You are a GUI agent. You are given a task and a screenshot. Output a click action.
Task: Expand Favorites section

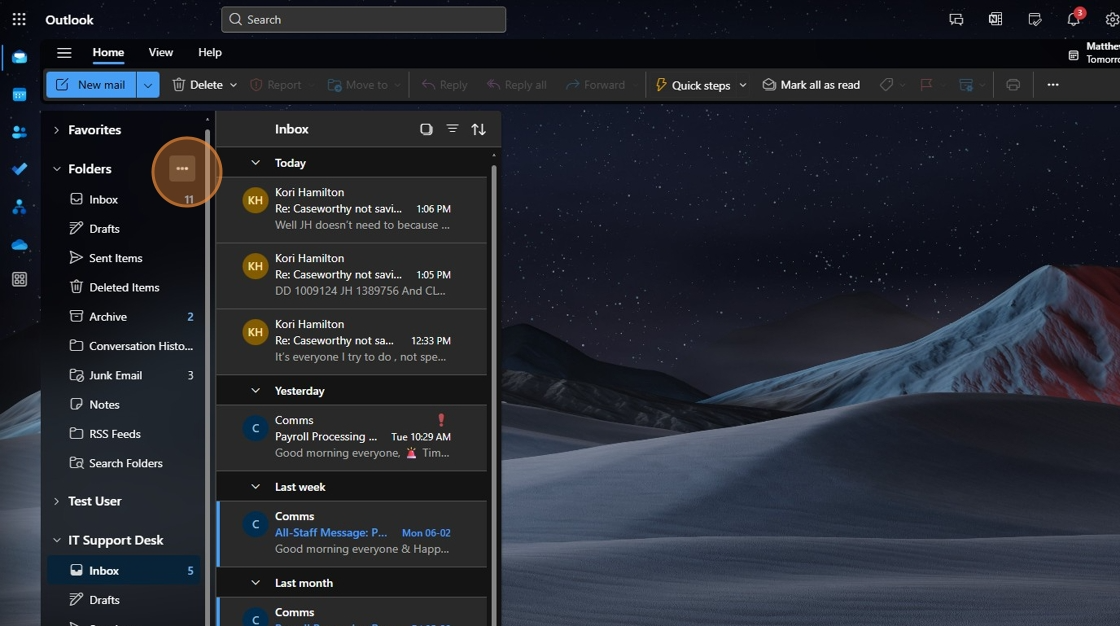click(56, 130)
